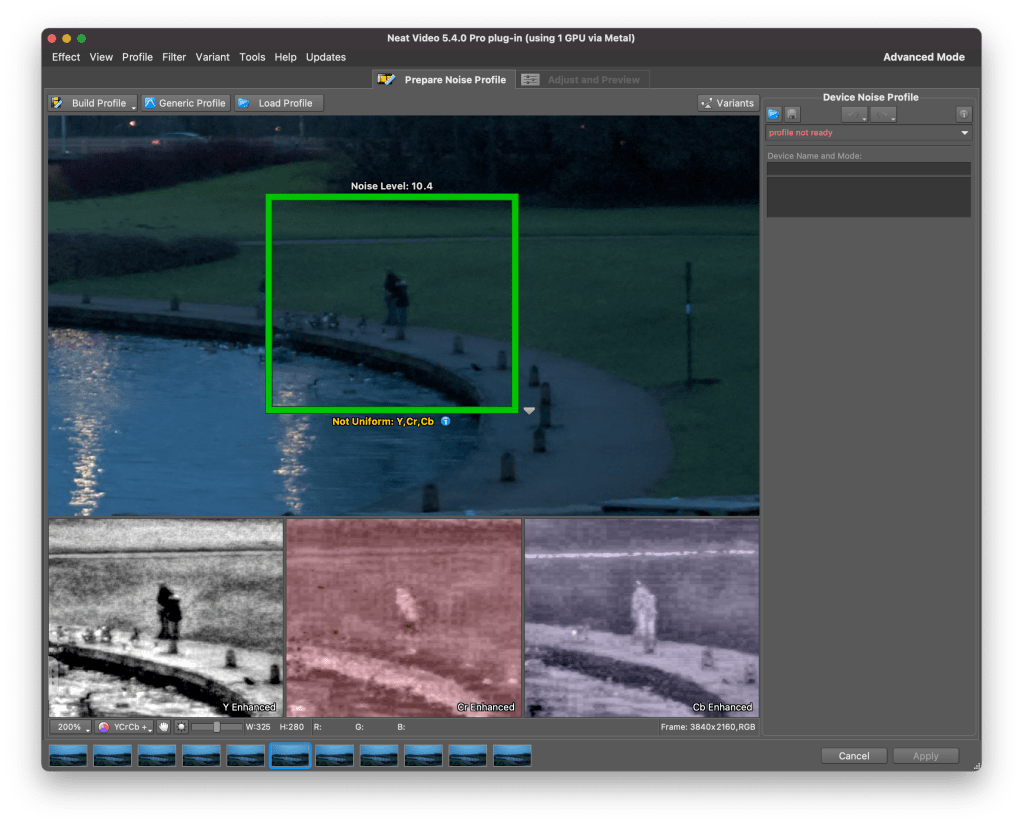The width and height of the screenshot is (1023, 826).
Task: Switch to Adjust and Preview tab
Action: [x=582, y=80]
